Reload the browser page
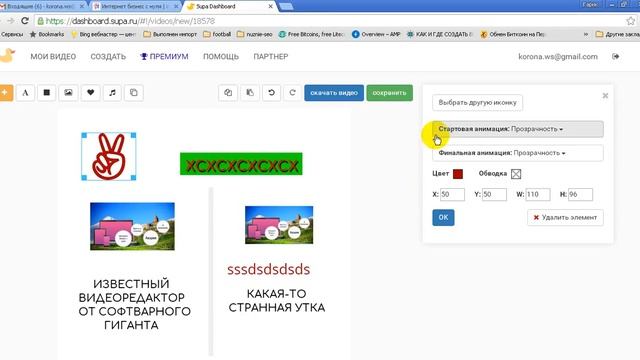 tap(25, 21)
